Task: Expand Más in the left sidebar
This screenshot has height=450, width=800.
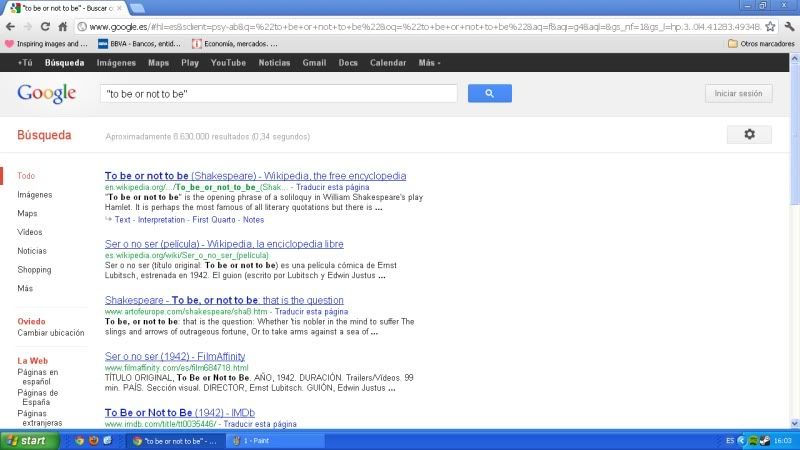Action: click(x=25, y=288)
